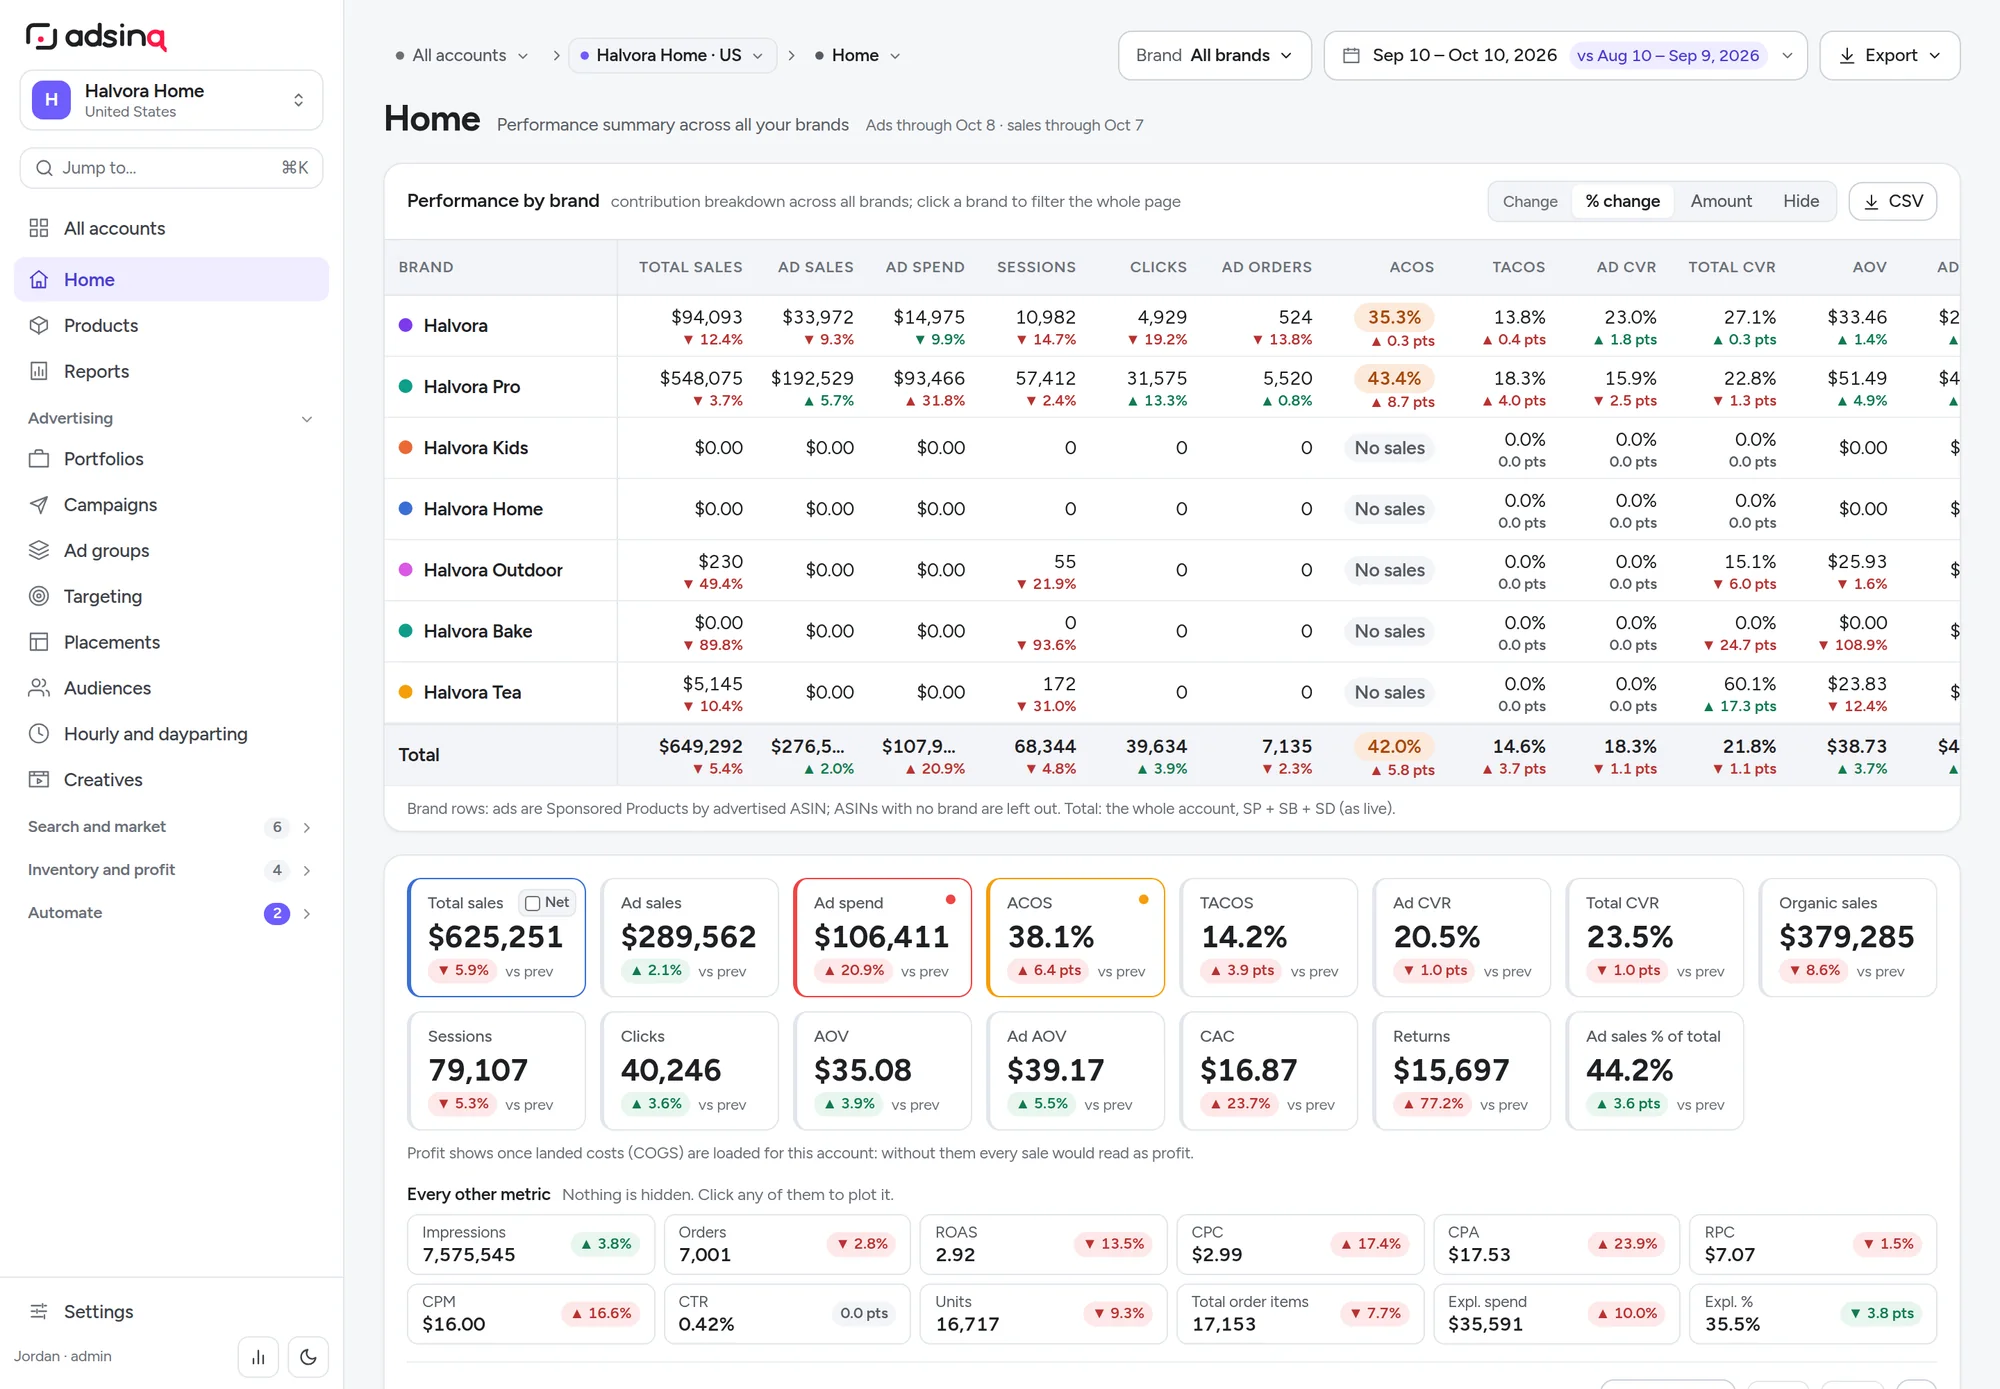Image resolution: width=2000 pixels, height=1389 pixels.
Task: Switch table to Amount view
Action: (x=1721, y=201)
